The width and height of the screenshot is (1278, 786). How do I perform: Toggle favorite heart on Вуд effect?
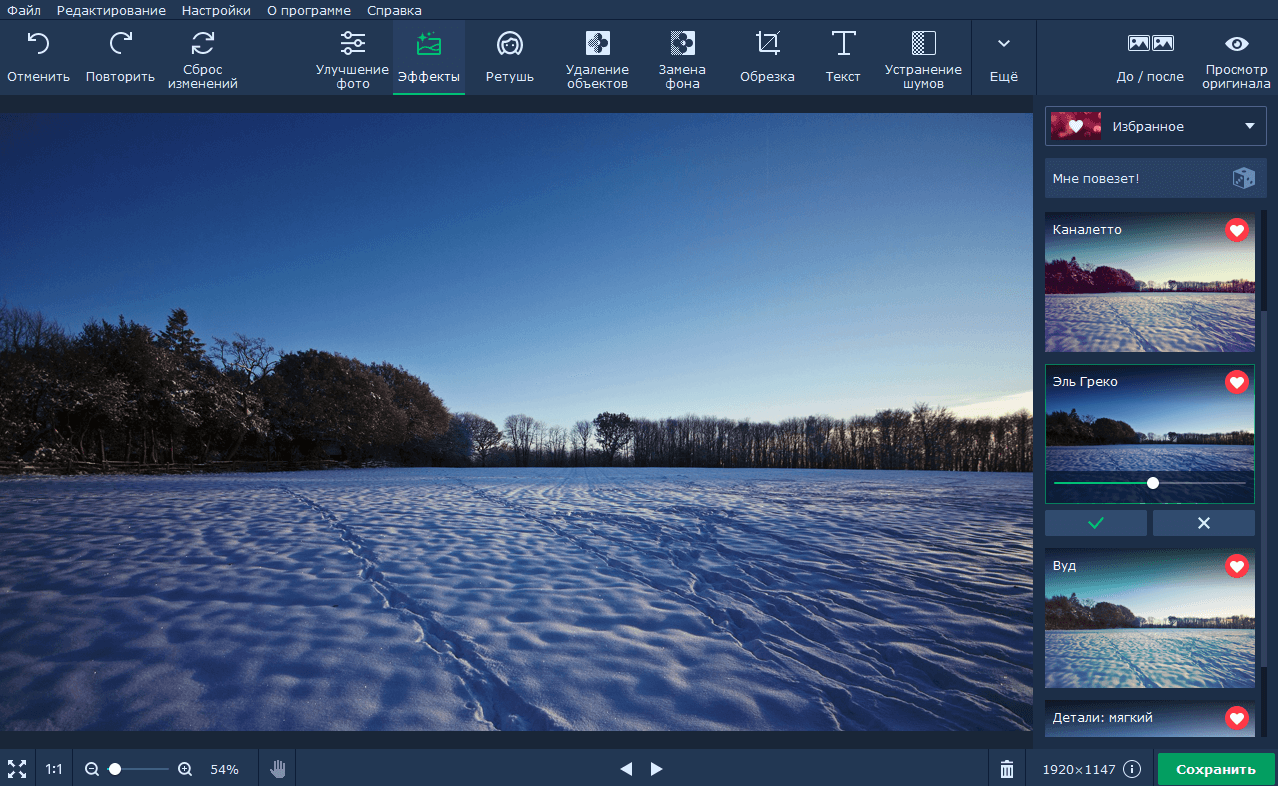[1237, 566]
